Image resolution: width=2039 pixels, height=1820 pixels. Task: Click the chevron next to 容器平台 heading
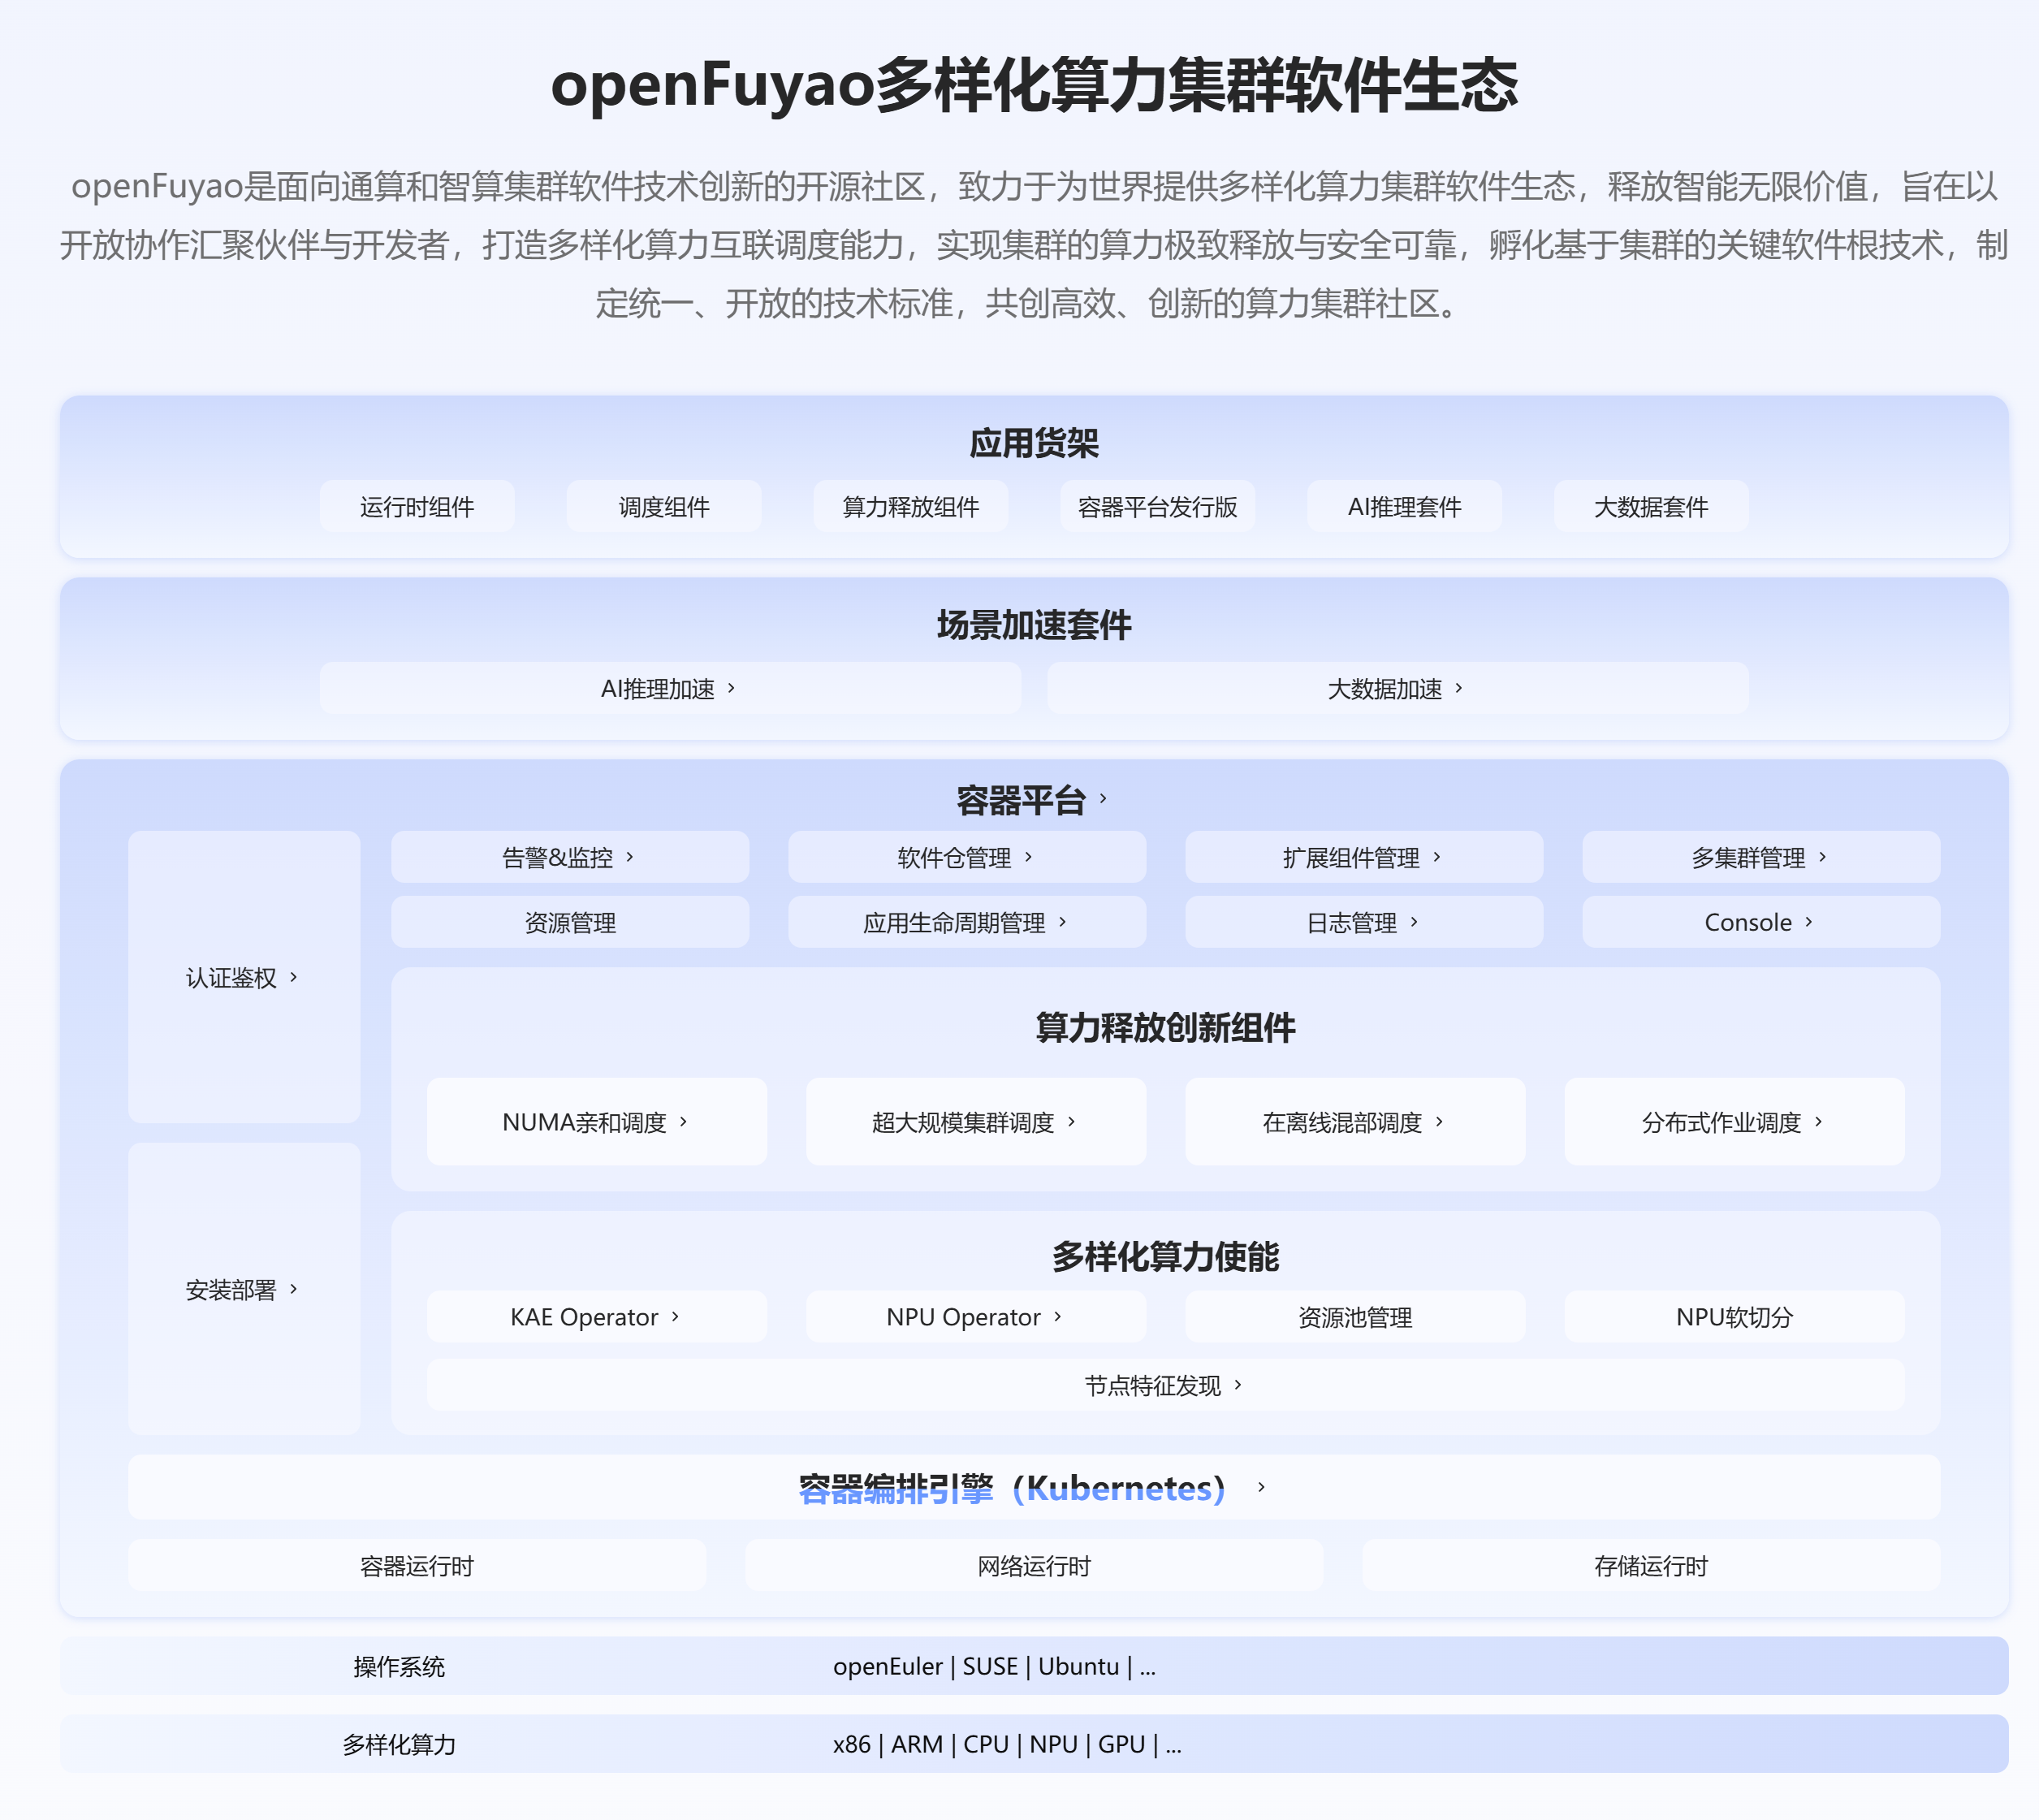coord(1103,799)
